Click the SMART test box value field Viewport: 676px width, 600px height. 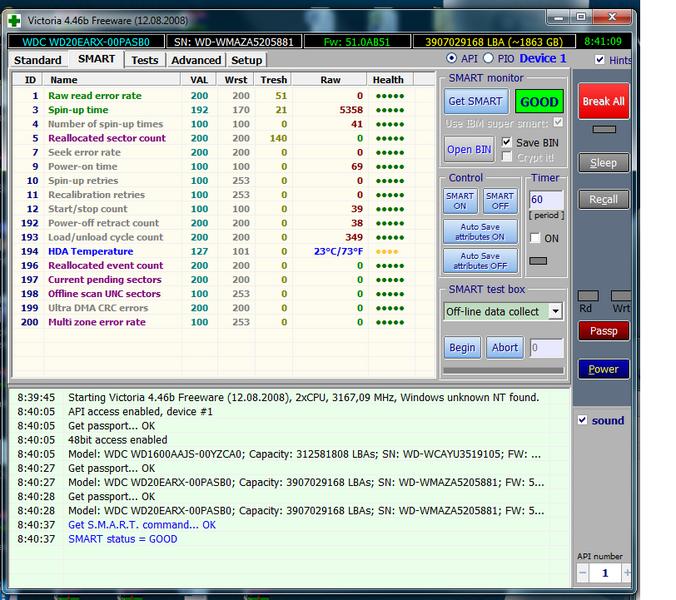coord(546,348)
